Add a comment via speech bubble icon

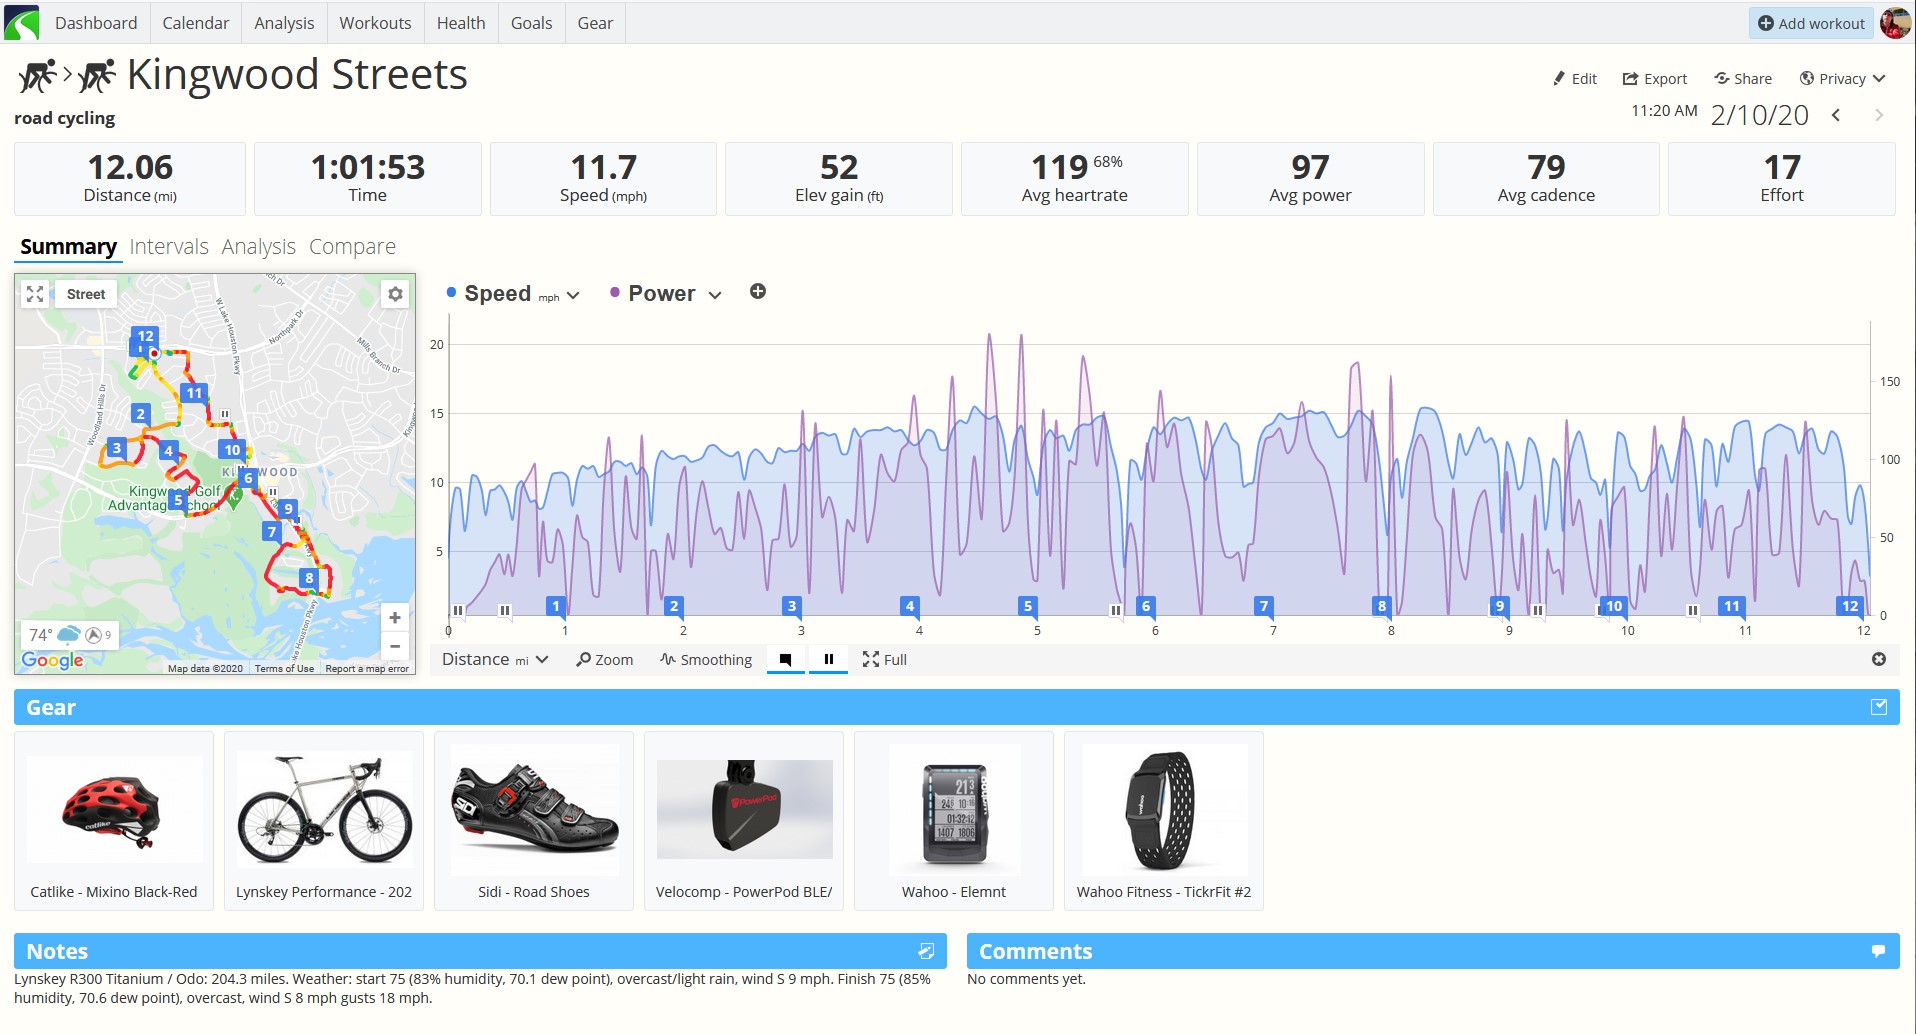[x=1878, y=951]
